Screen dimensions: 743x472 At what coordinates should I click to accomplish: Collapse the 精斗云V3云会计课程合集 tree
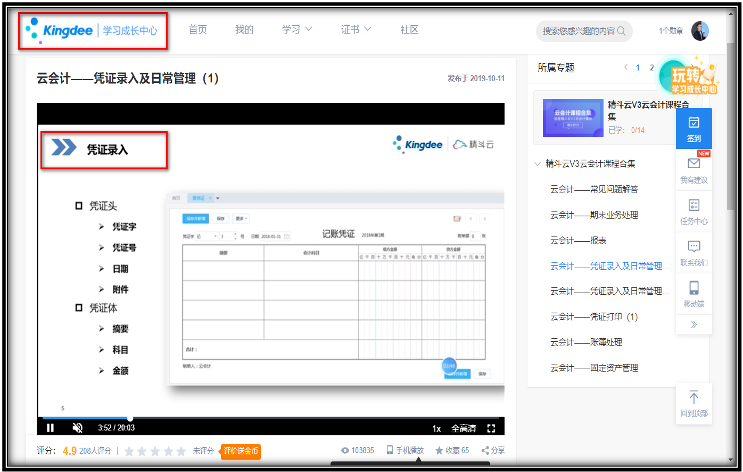[537, 163]
